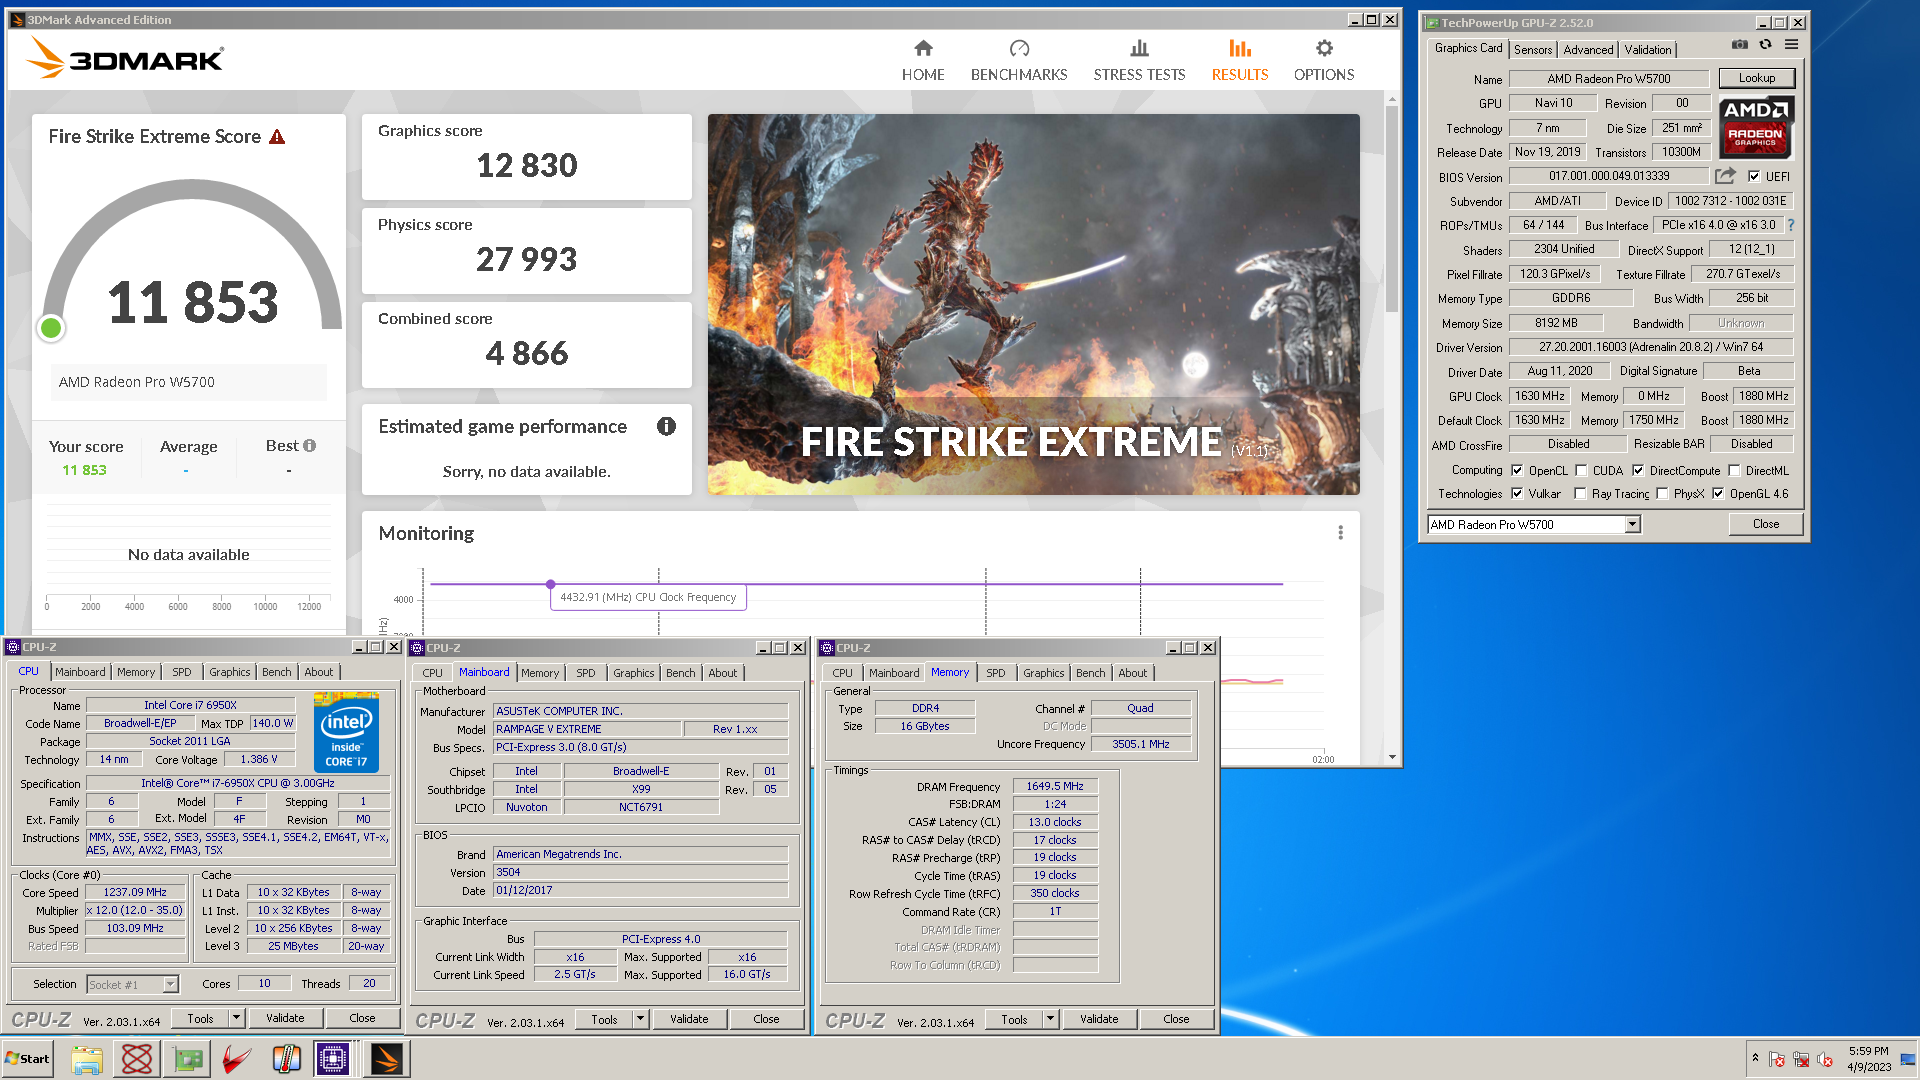Screen dimensions: 1920x1080
Task: Click the BIOS export share icon in GPU-Z
Action: pos(1726,176)
